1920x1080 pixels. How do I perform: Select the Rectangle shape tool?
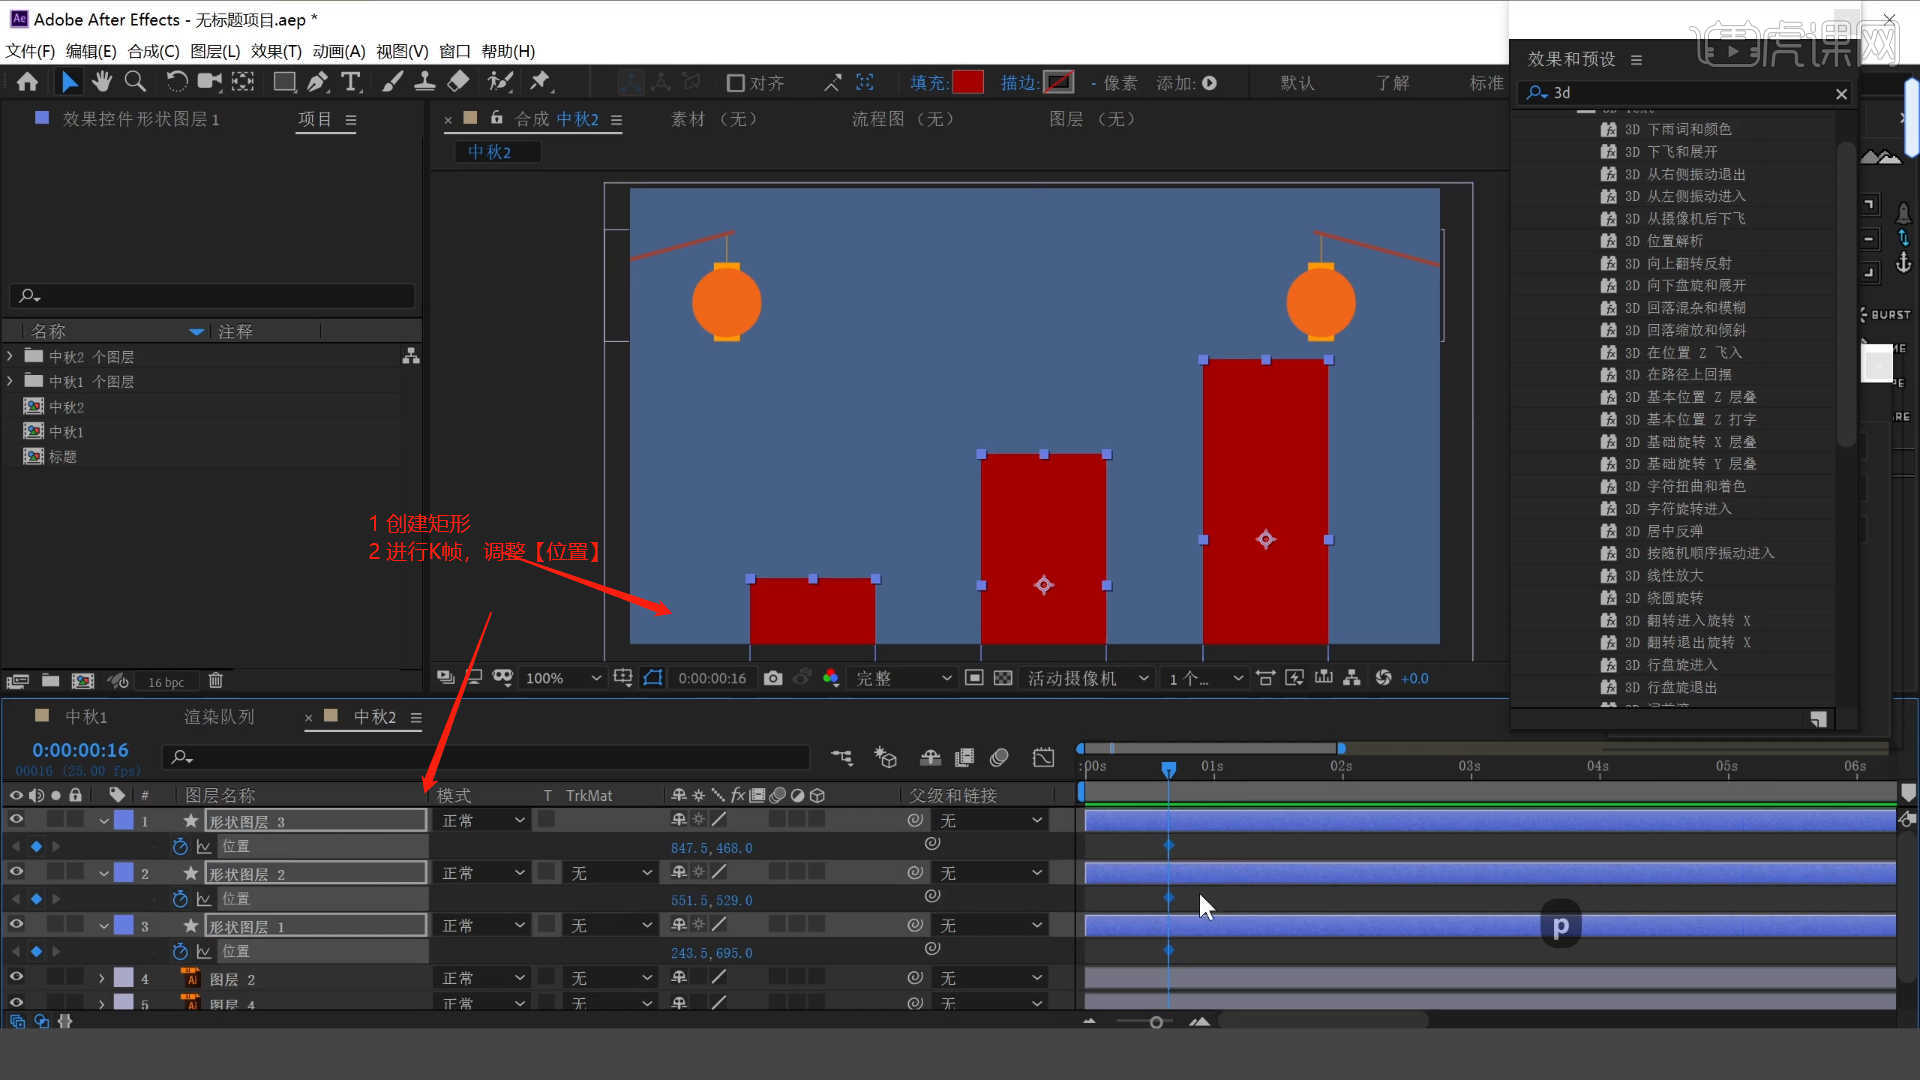tap(285, 82)
